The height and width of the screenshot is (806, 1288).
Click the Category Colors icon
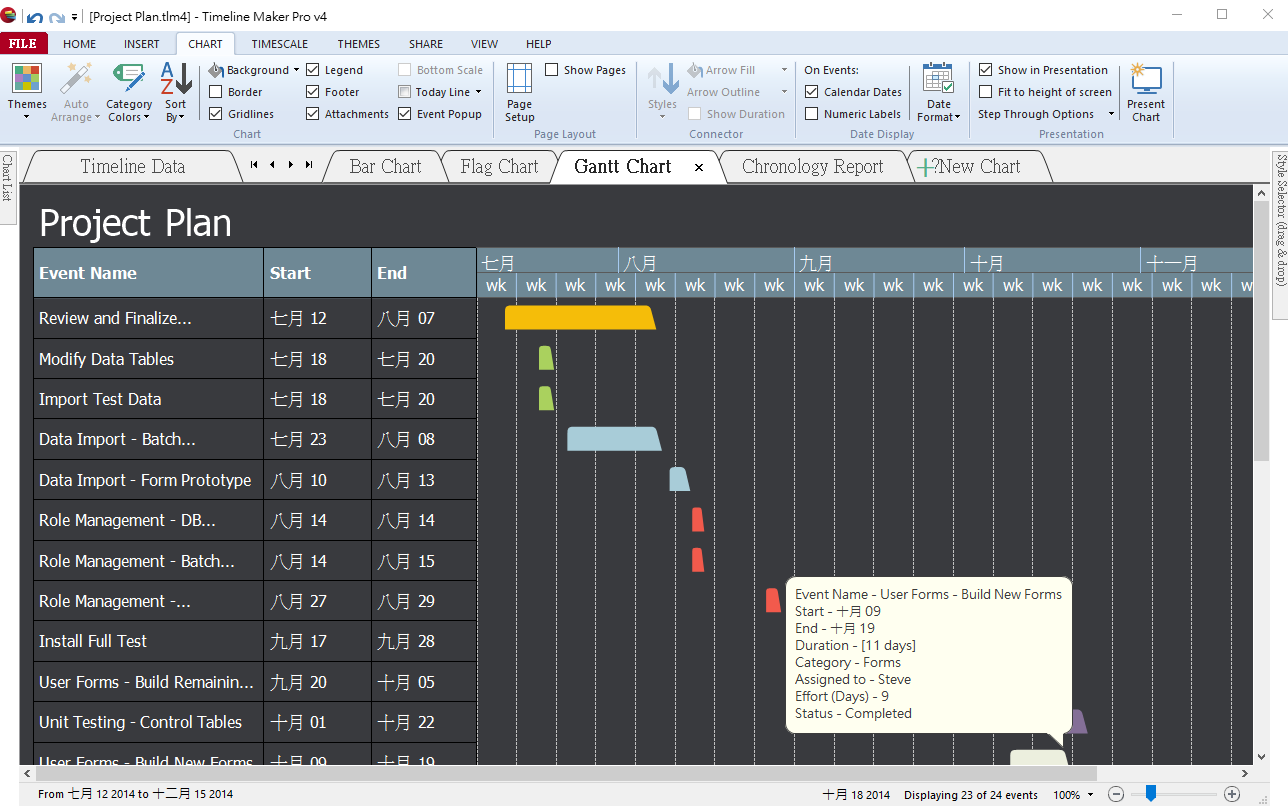point(129,79)
